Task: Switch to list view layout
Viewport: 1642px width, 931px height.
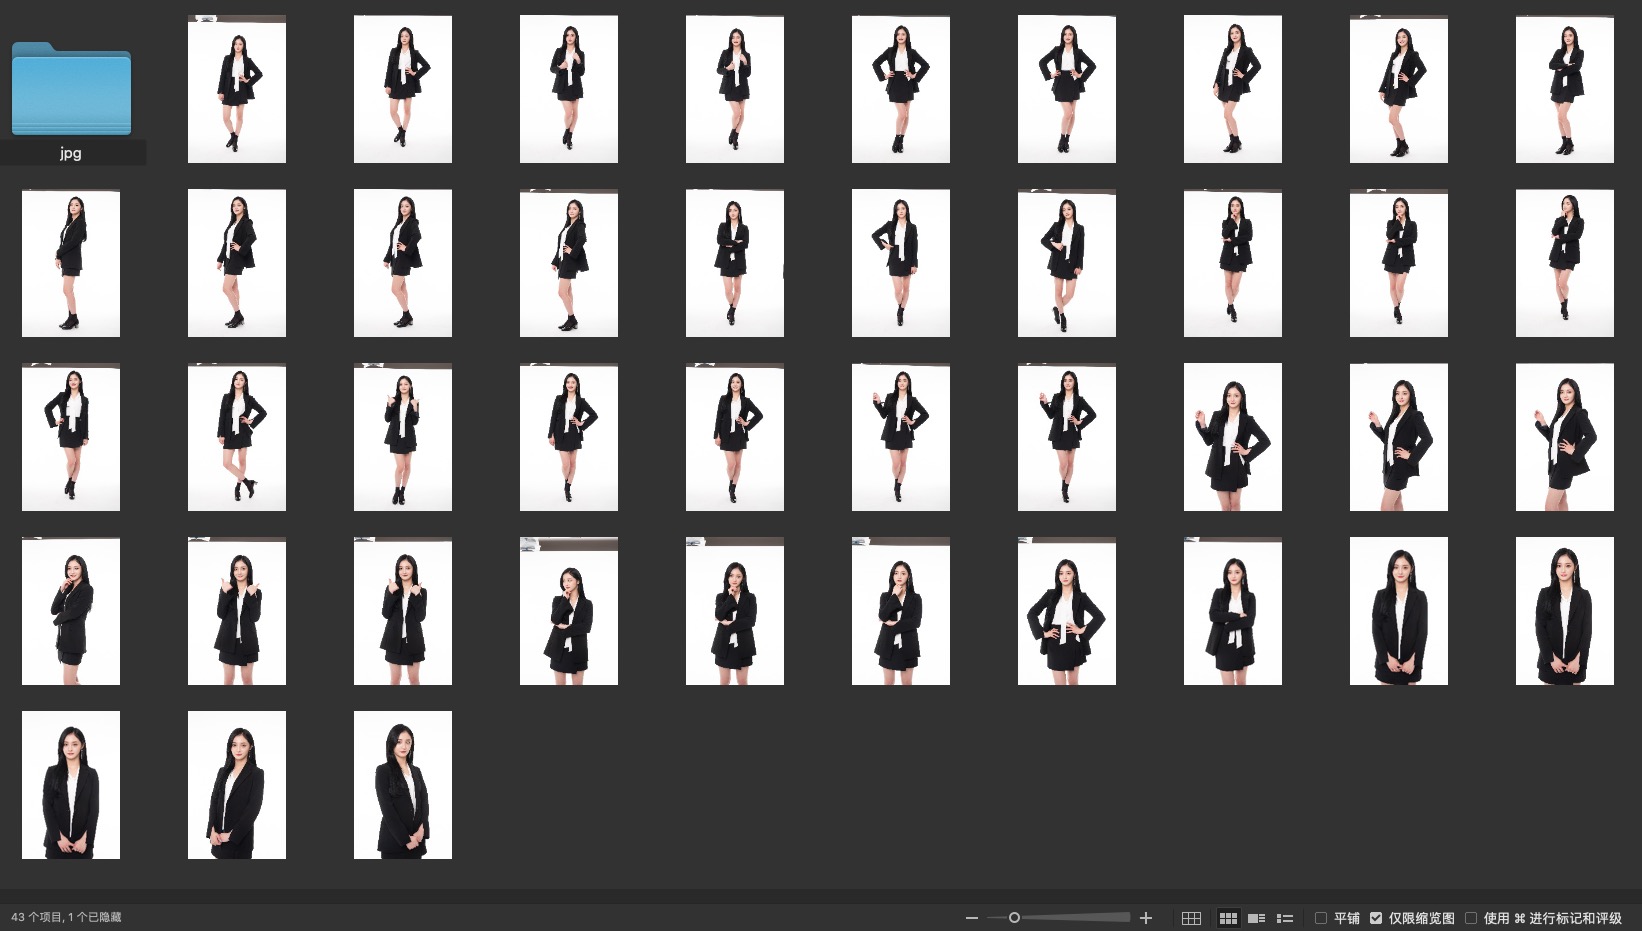Action: (1285, 918)
